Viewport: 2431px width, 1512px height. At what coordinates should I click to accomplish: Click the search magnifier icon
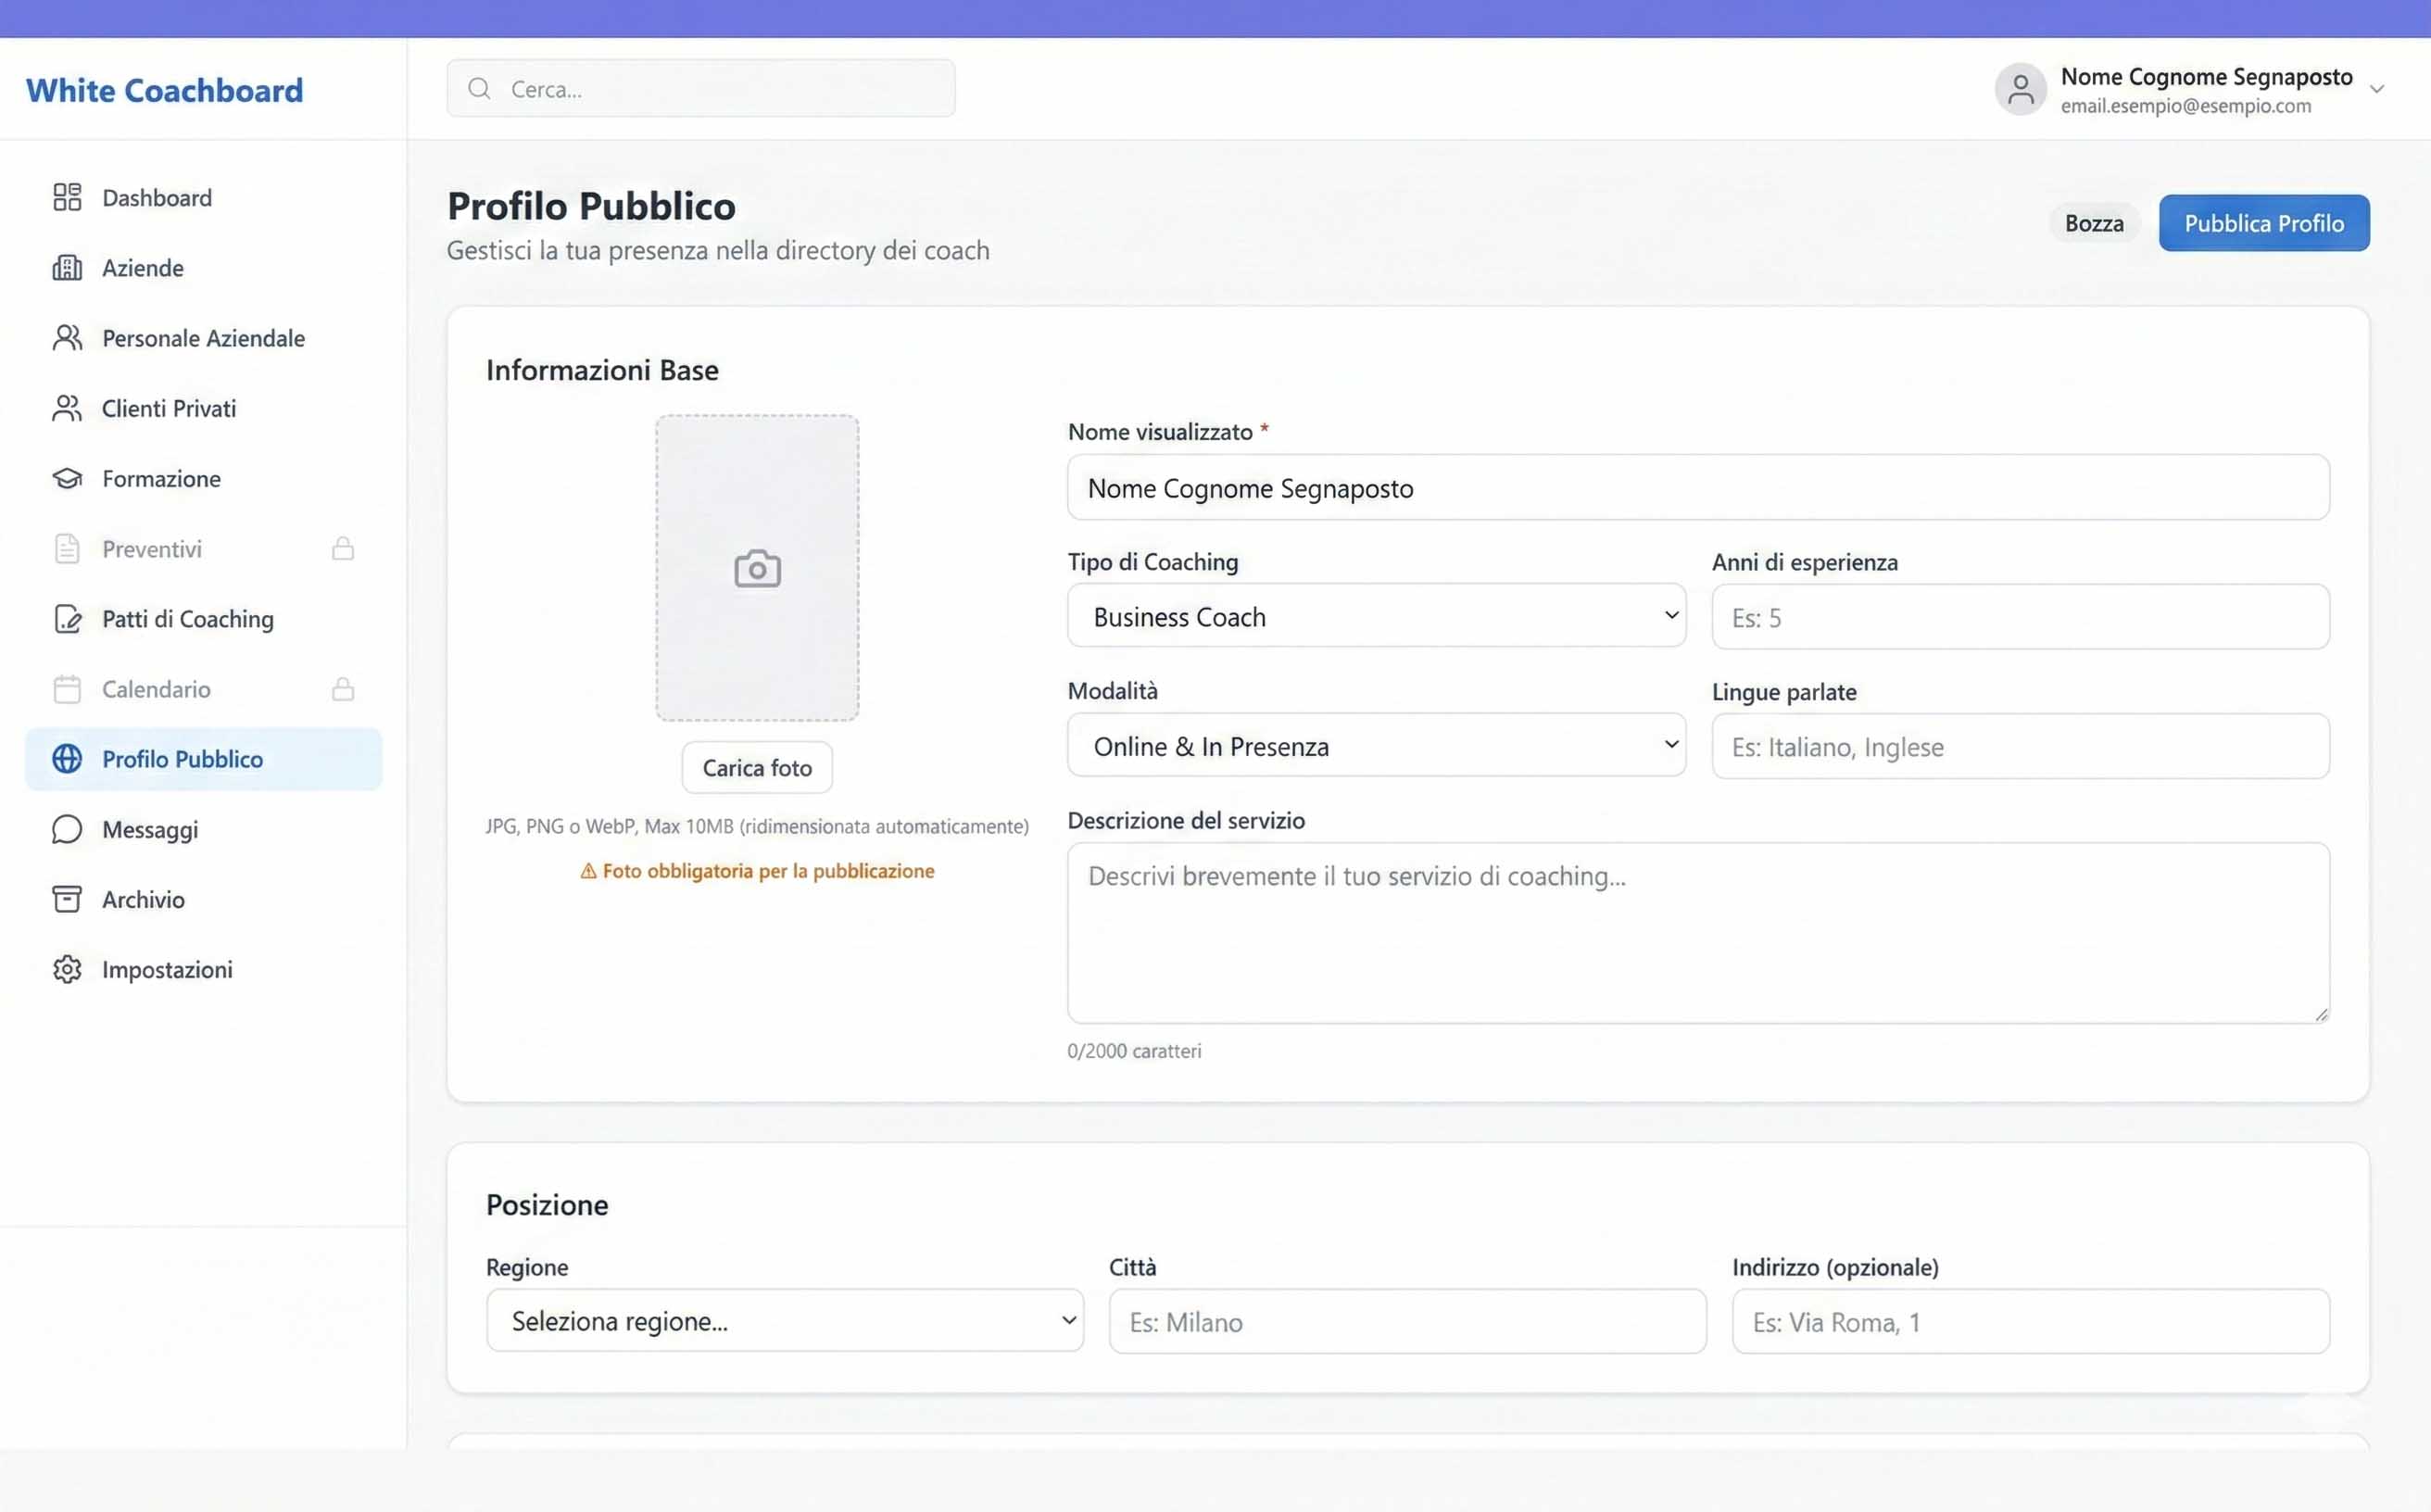[x=480, y=88]
